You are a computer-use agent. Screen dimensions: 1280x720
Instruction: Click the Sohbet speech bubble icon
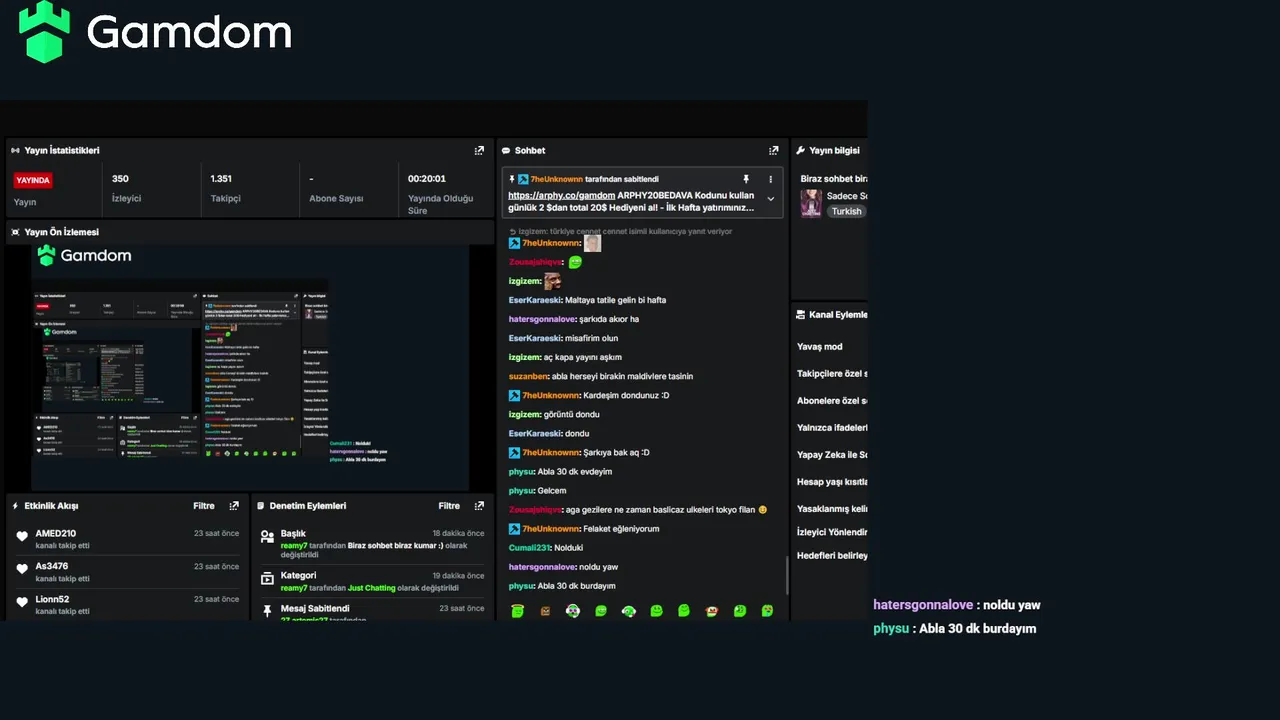(x=506, y=150)
